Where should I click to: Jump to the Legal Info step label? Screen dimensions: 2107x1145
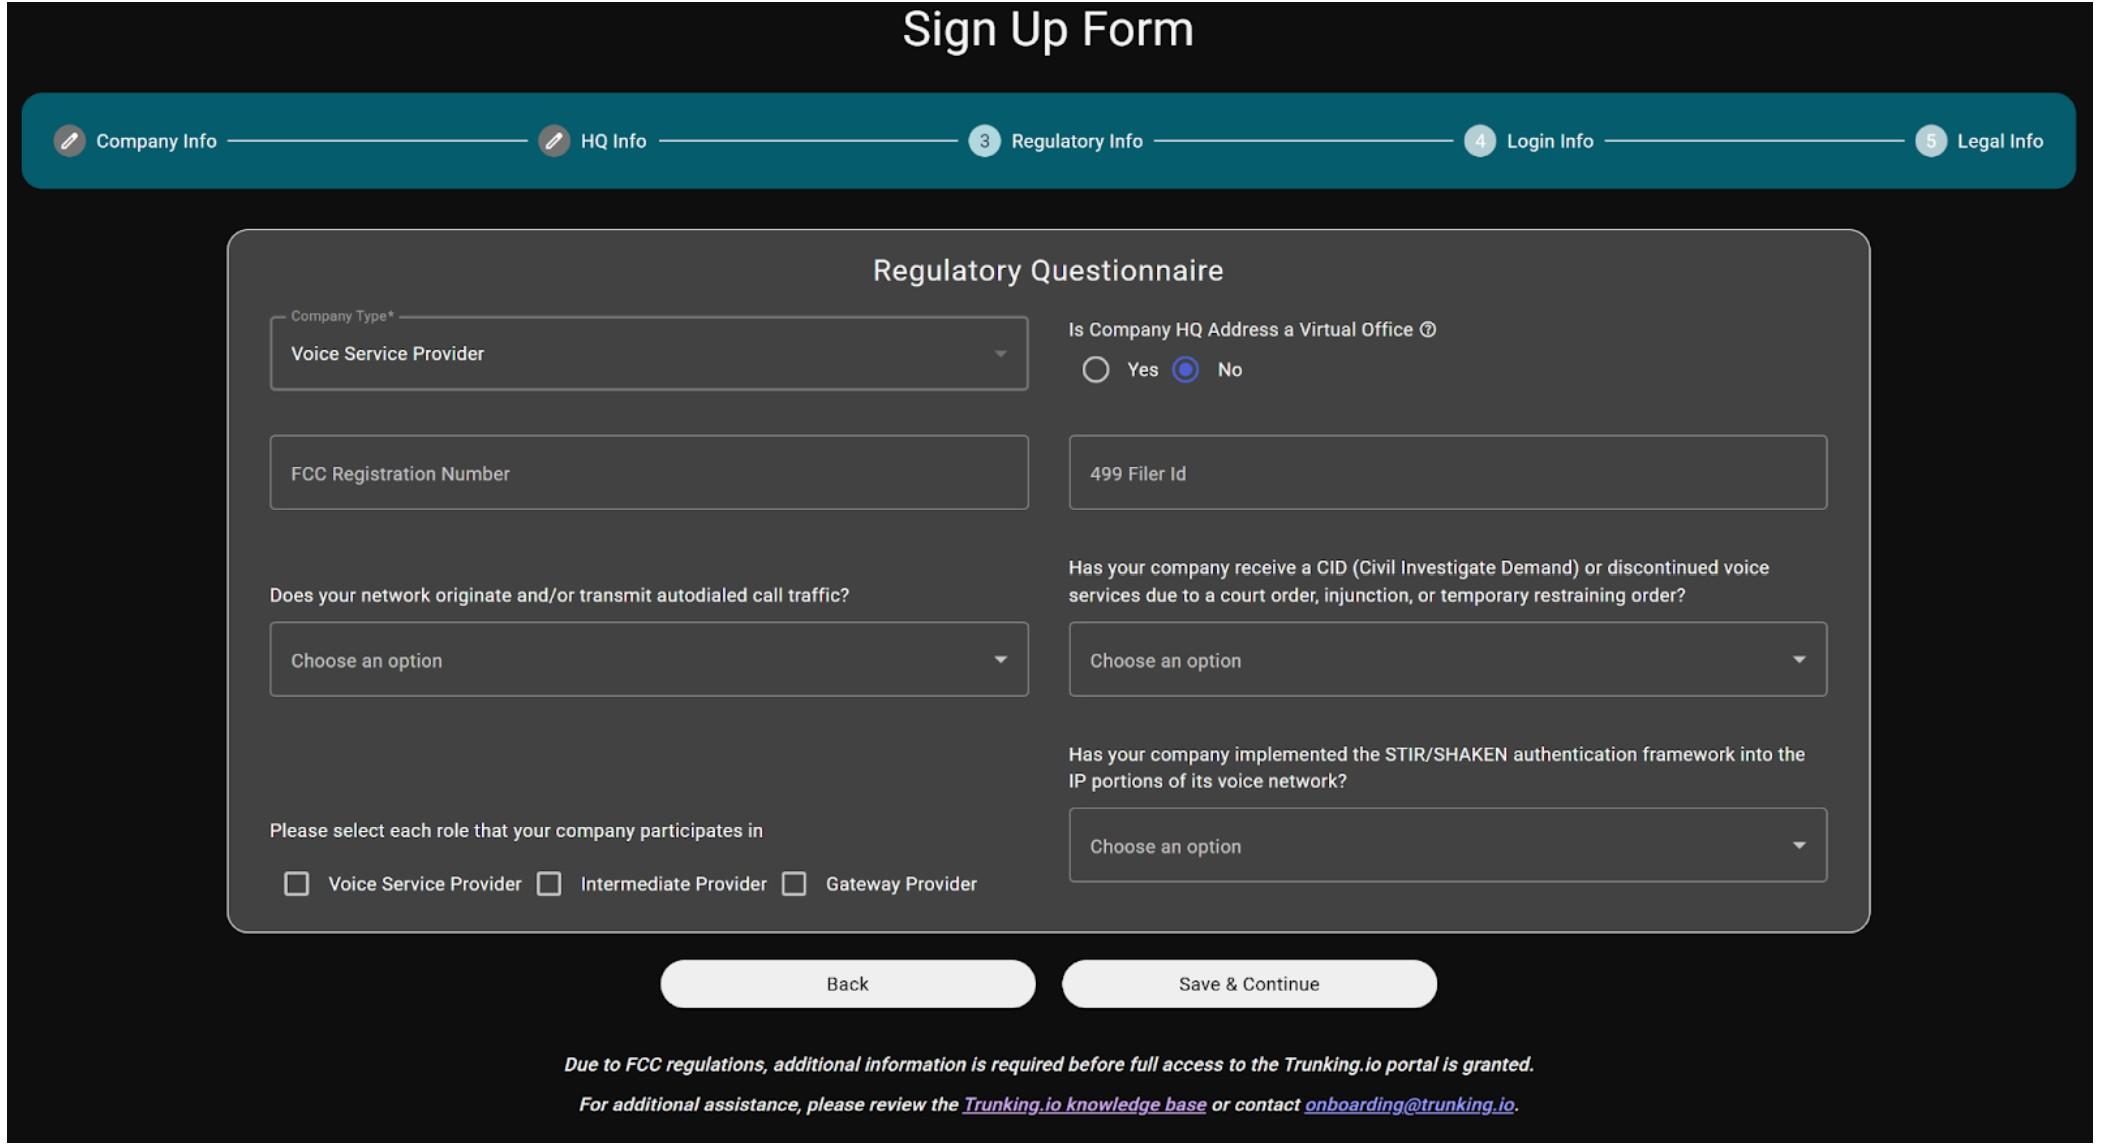pyautogui.click(x=1999, y=141)
